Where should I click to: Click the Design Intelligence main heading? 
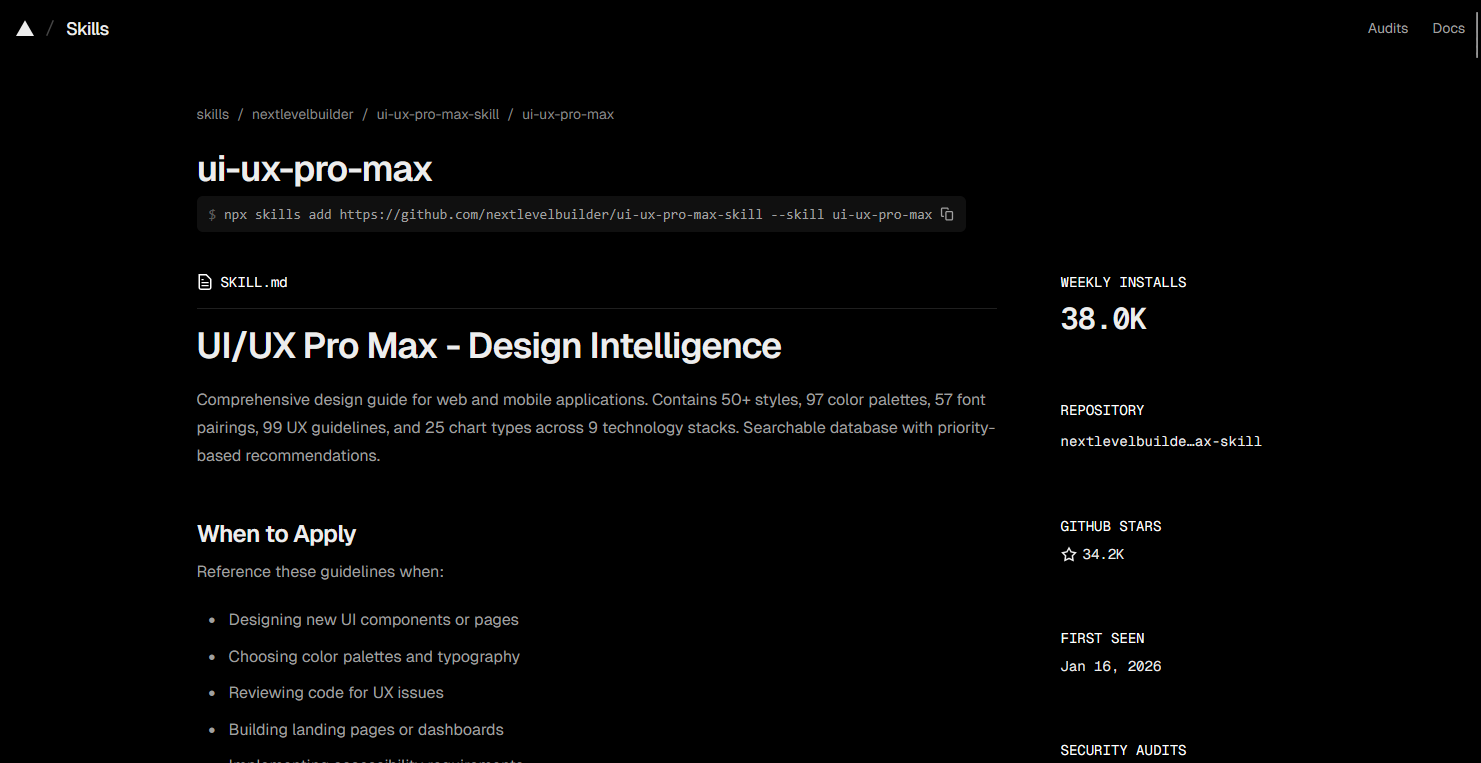click(x=488, y=345)
